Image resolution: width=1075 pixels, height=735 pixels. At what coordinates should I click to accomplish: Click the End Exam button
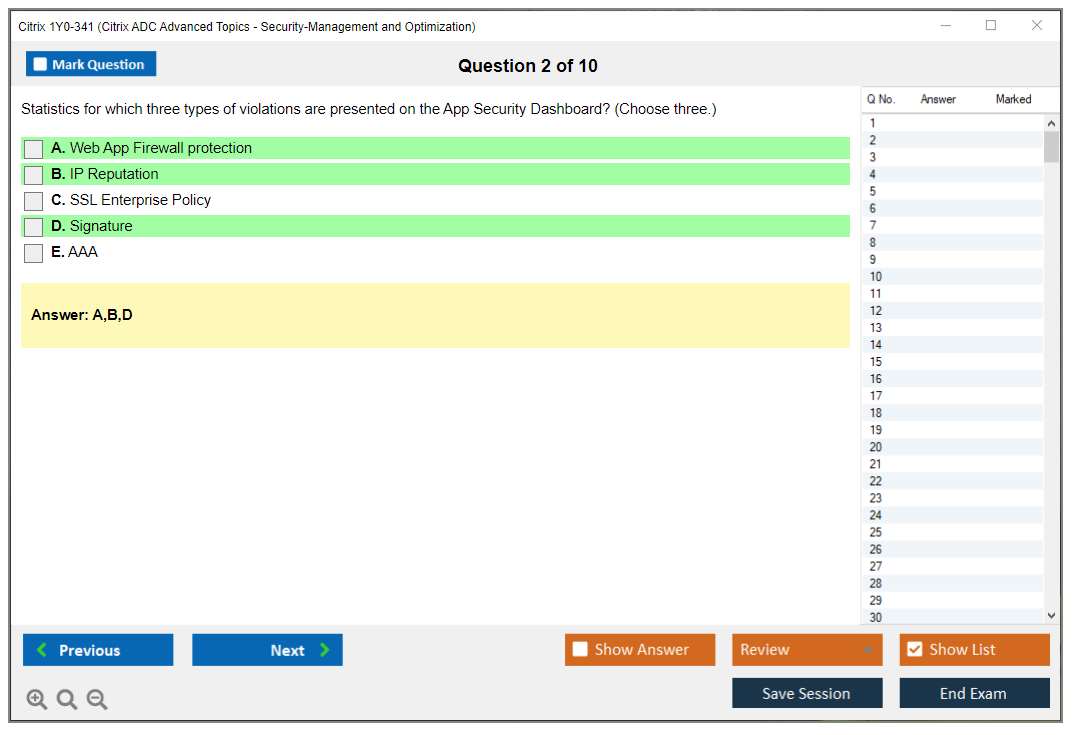[x=974, y=693]
